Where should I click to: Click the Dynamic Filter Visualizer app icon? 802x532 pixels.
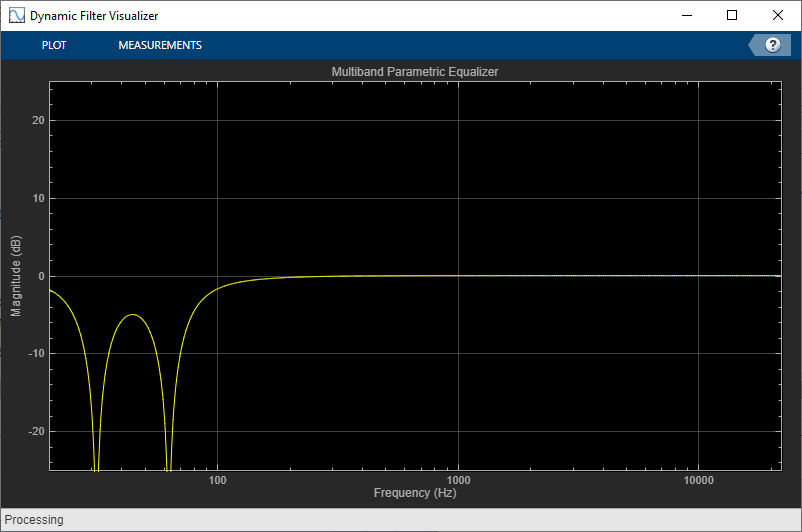coord(16,15)
